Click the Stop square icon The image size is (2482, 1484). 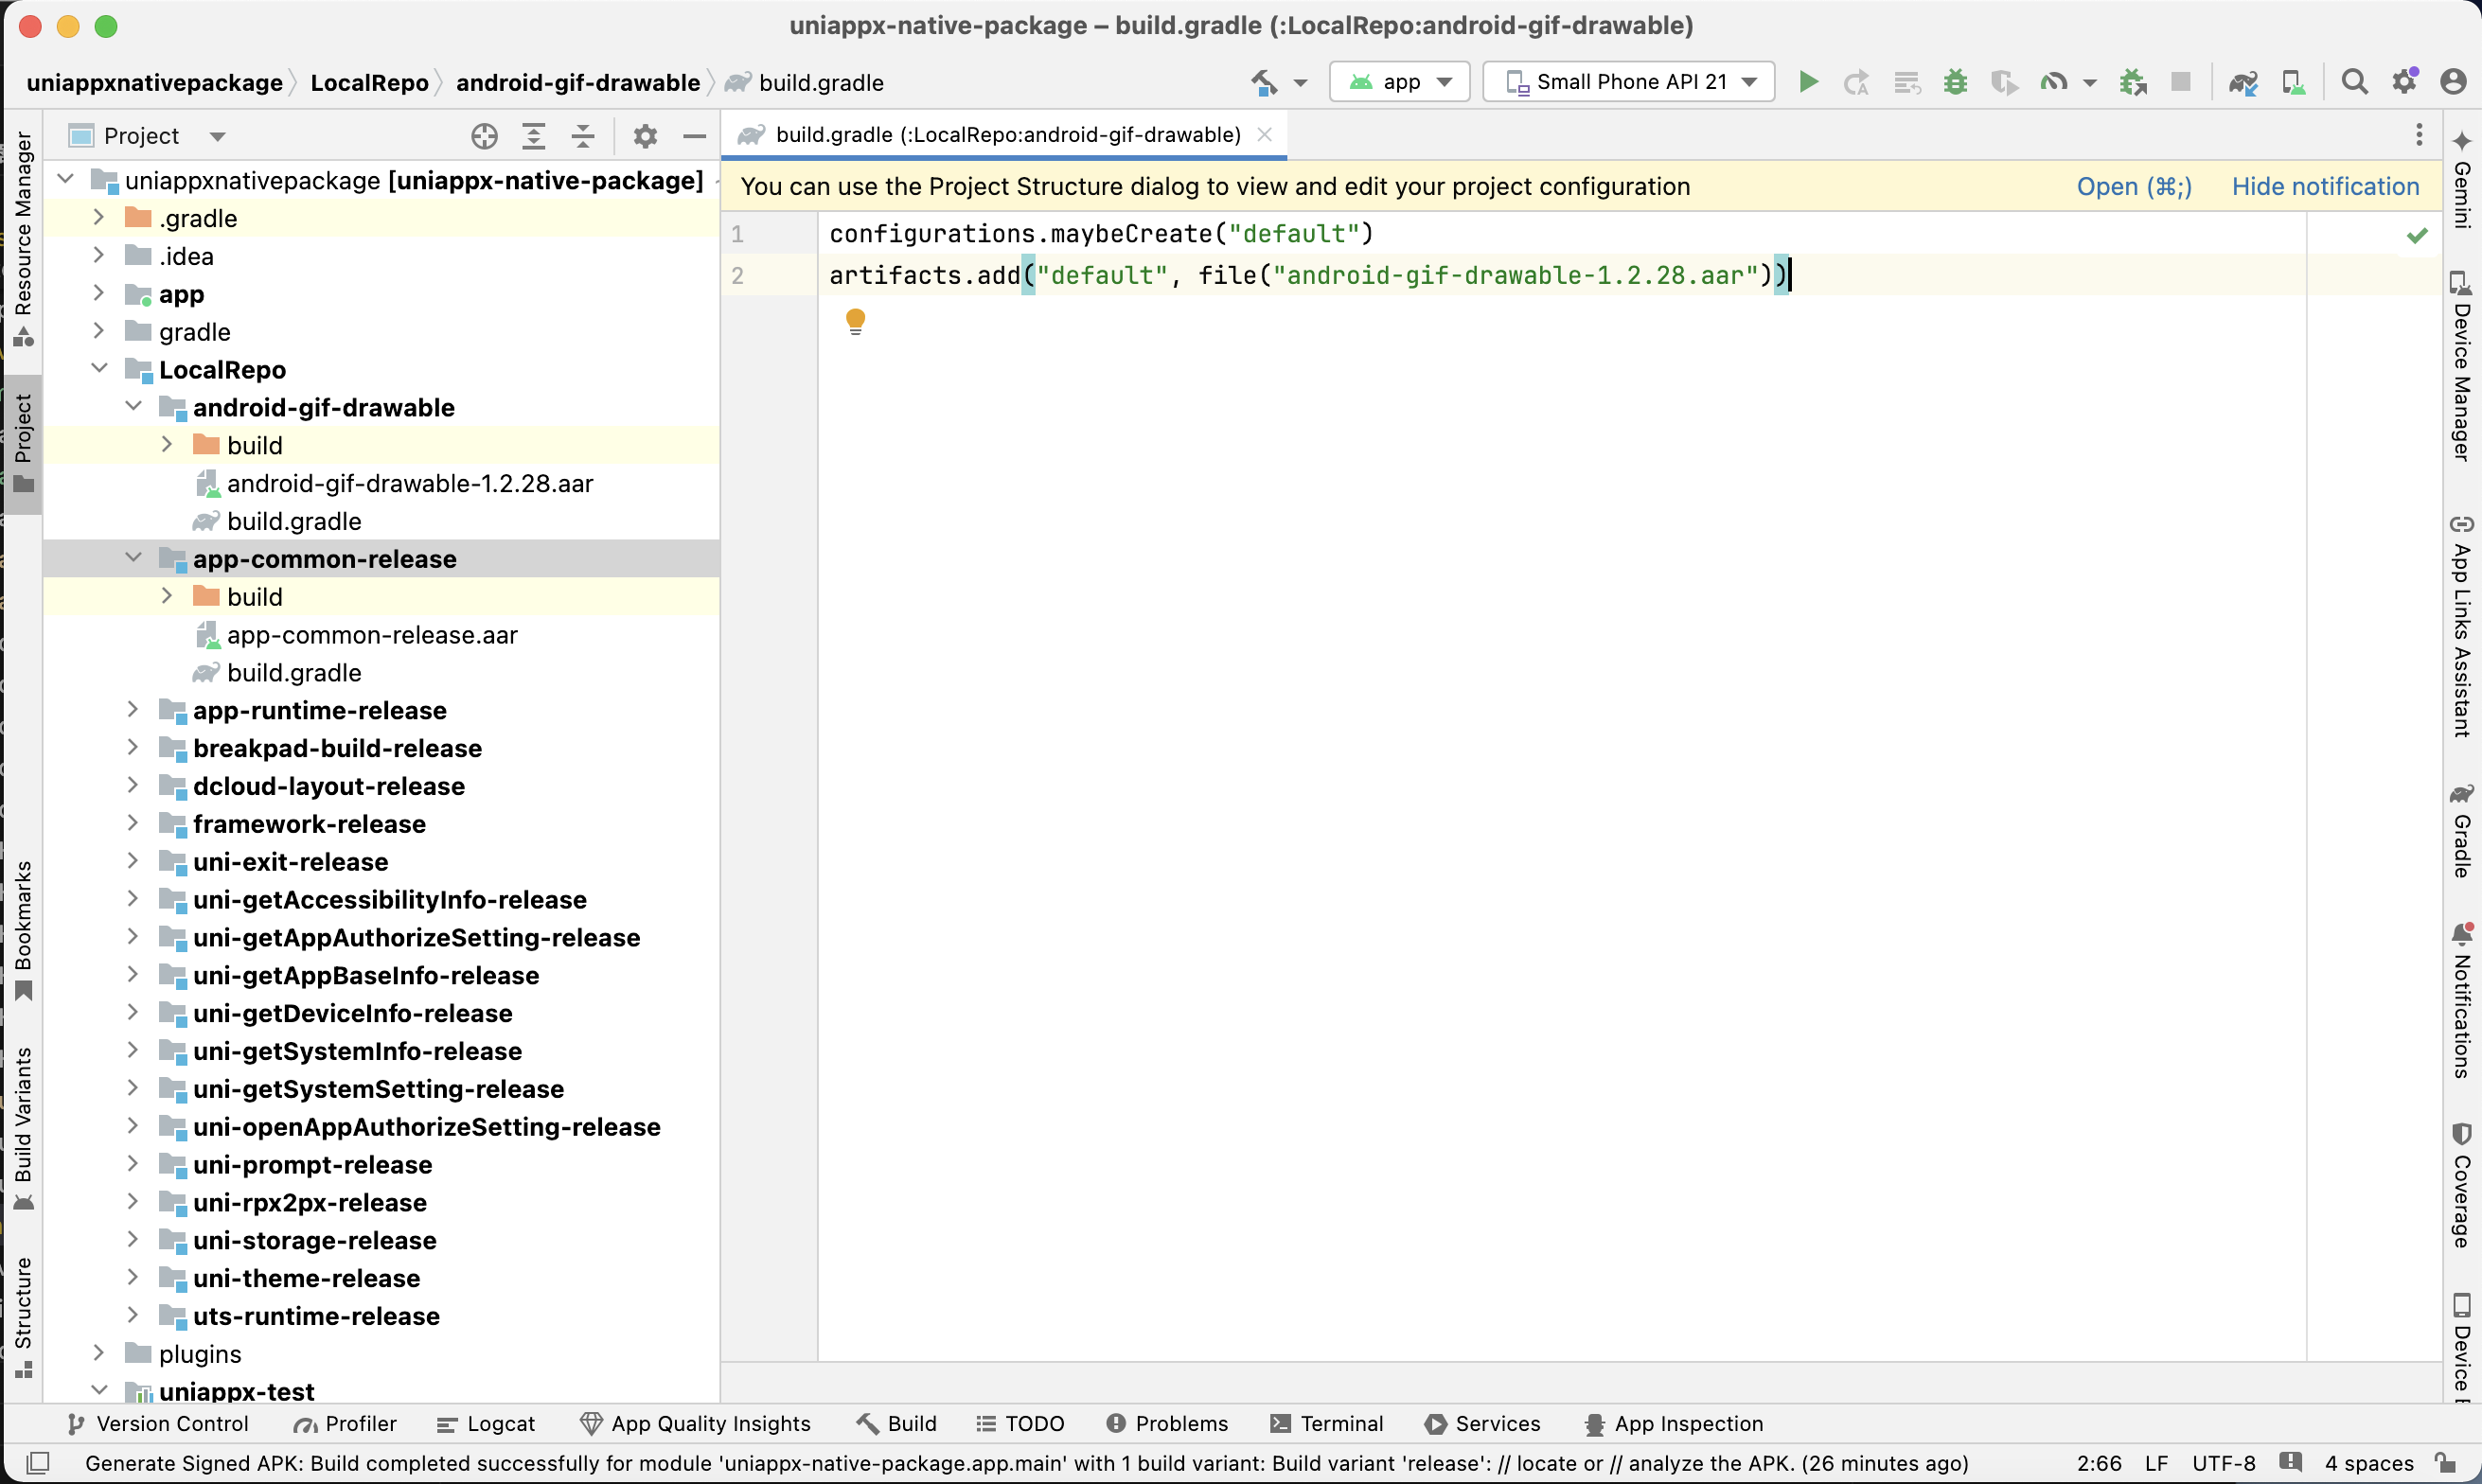click(x=2181, y=82)
